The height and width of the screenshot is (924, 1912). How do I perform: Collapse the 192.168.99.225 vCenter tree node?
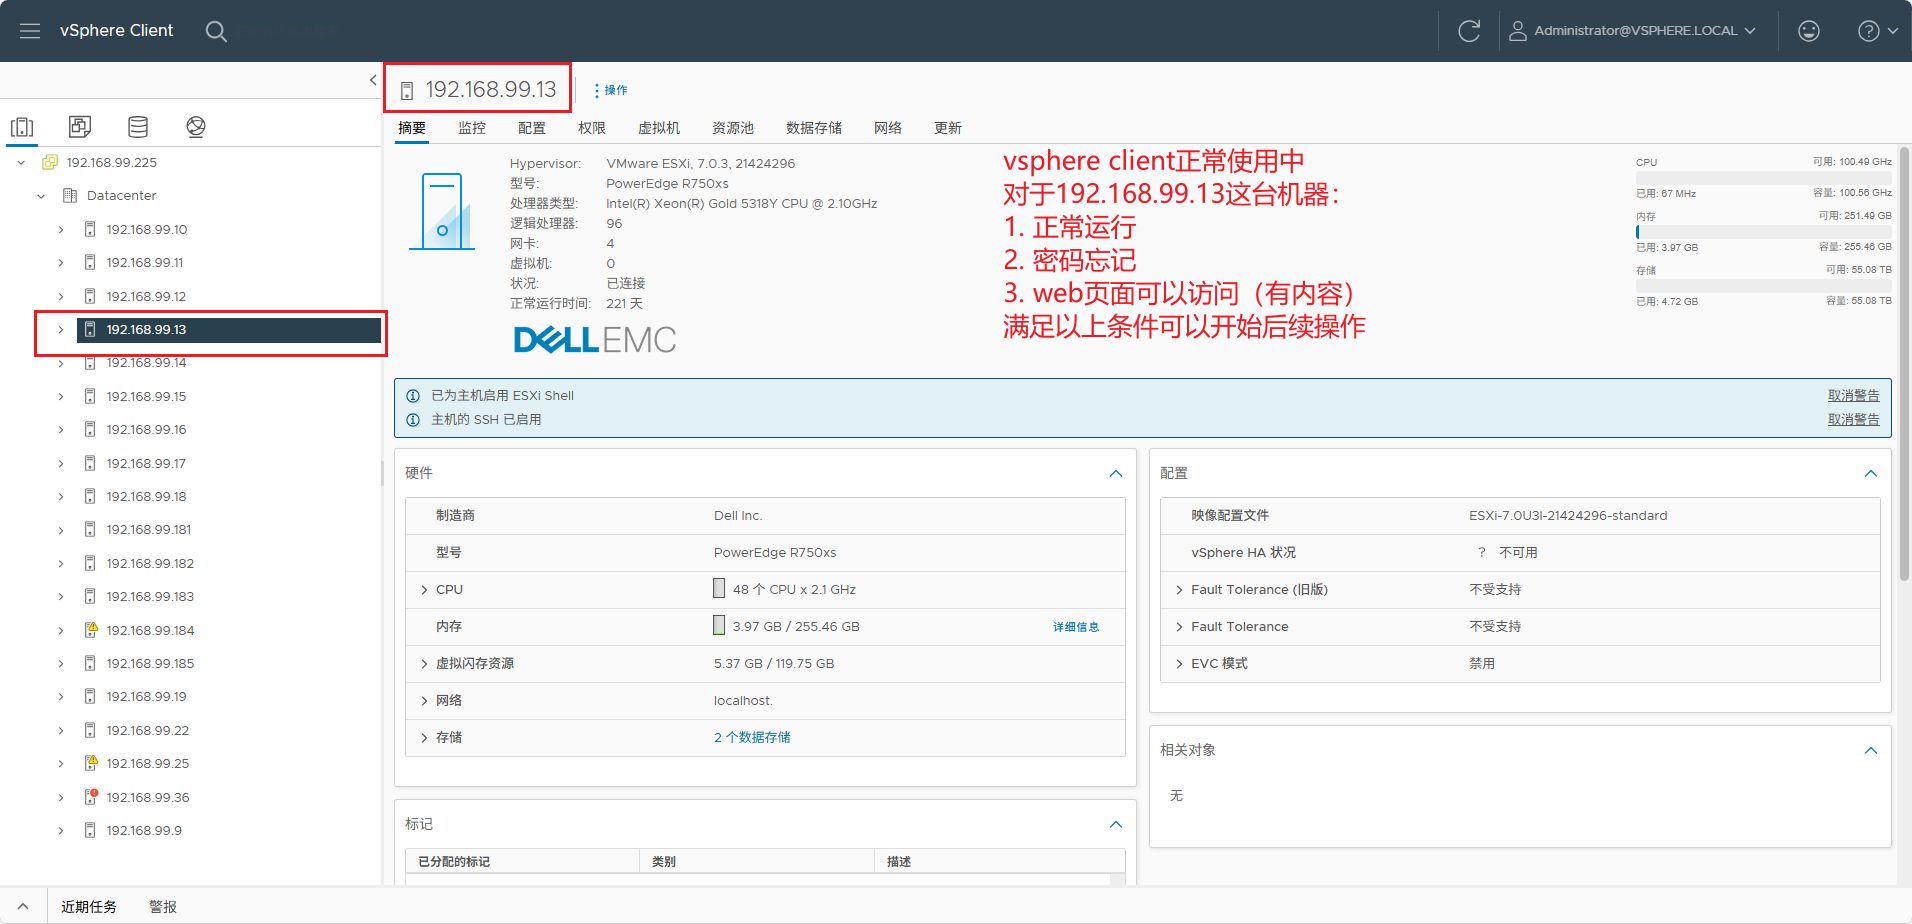click(x=21, y=162)
